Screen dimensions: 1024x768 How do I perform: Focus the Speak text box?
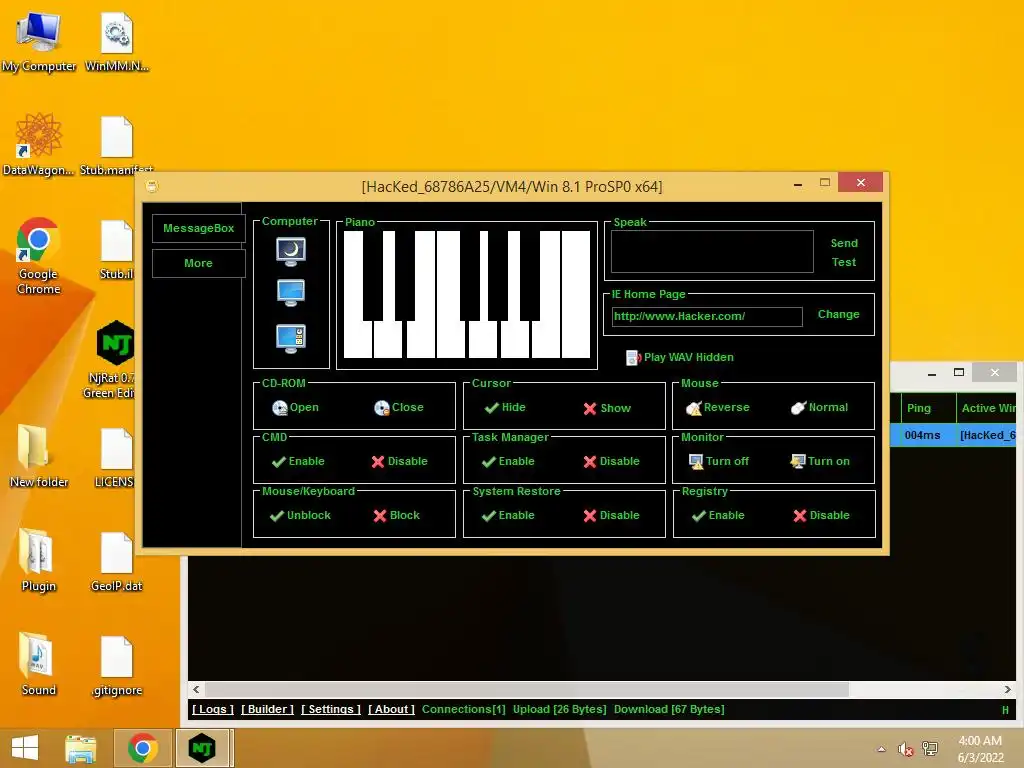(x=712, y=251)
